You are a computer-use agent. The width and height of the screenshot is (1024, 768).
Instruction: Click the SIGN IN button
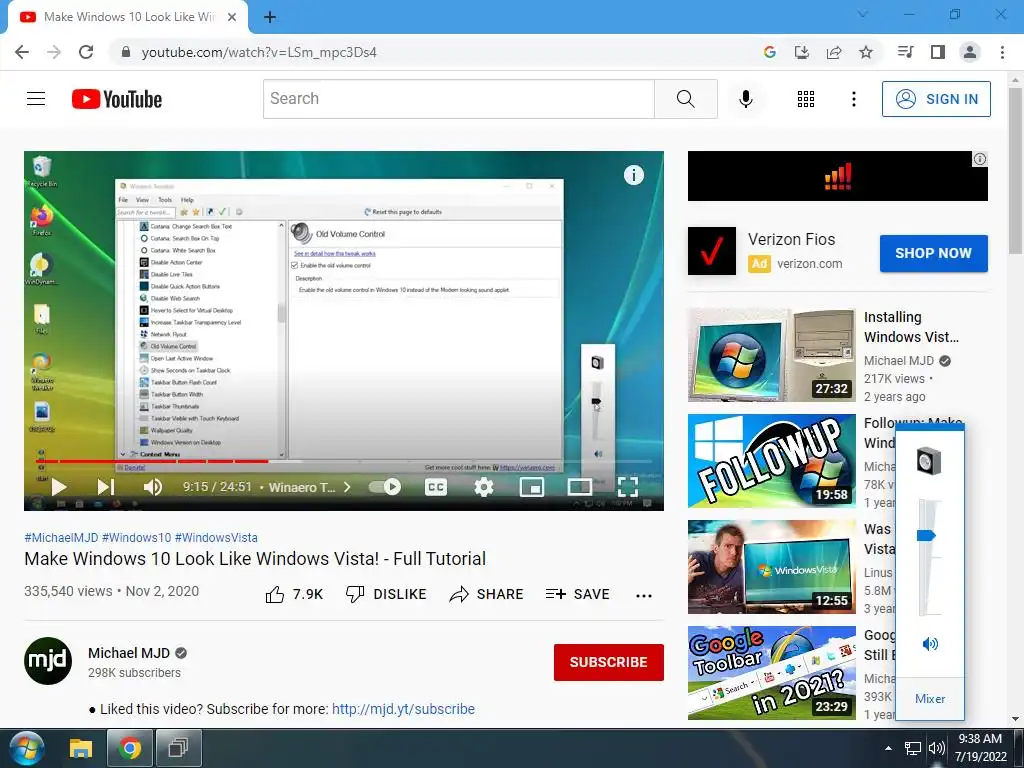click(936, 99)
